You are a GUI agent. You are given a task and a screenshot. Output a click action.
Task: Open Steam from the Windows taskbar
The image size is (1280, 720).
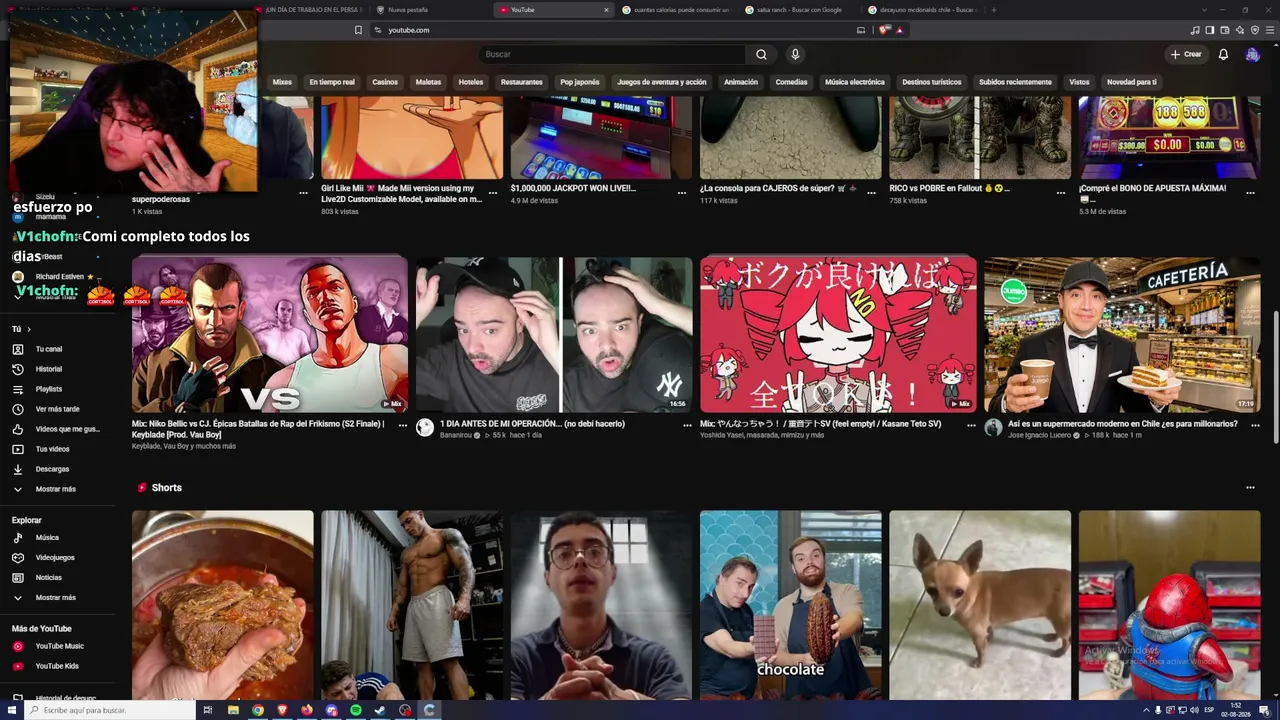(380, 710)
